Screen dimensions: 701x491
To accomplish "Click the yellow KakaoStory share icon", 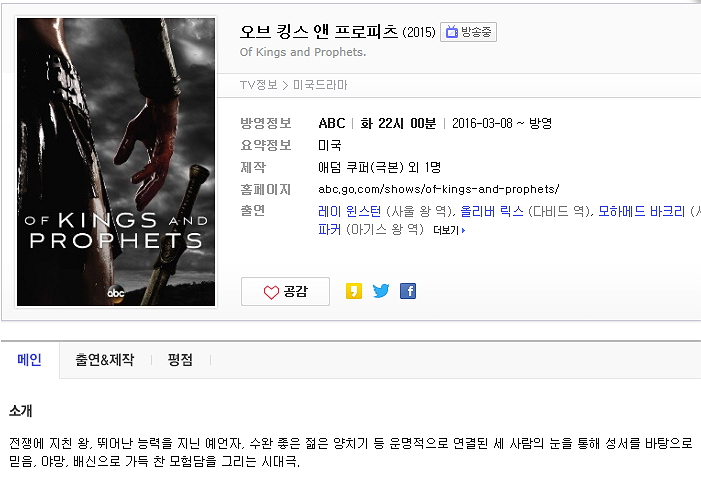I will tap(354, 291).
